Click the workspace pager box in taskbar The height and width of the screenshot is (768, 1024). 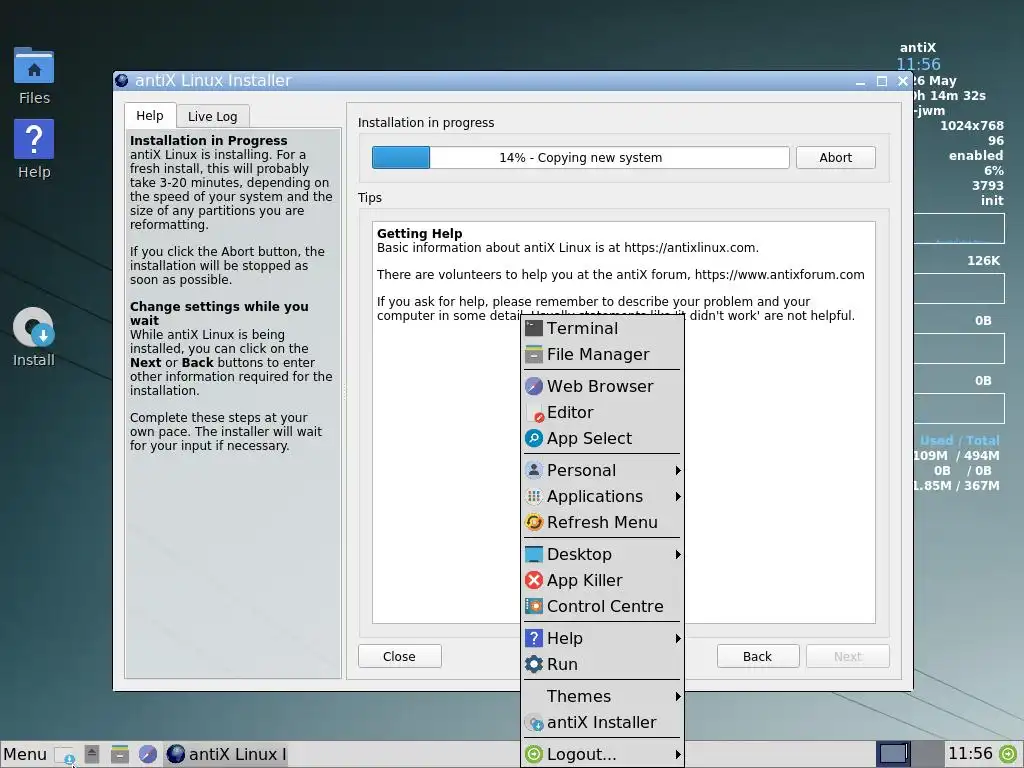tap(893, 754)
